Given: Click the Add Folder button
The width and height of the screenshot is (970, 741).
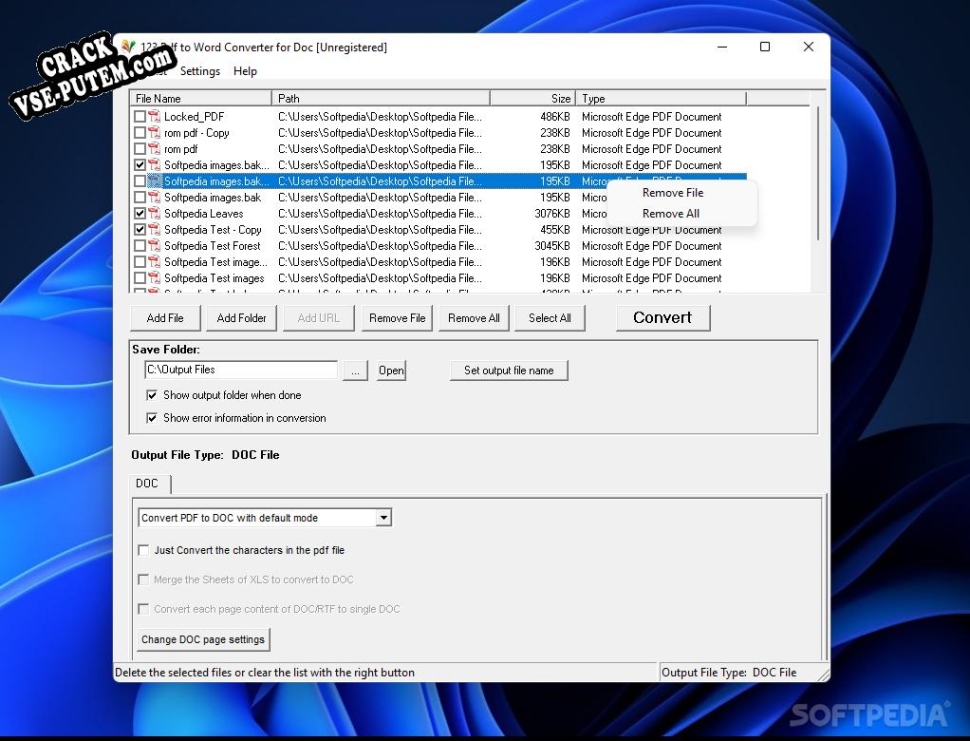Looking at the screenshot, I should click(242, 318).
